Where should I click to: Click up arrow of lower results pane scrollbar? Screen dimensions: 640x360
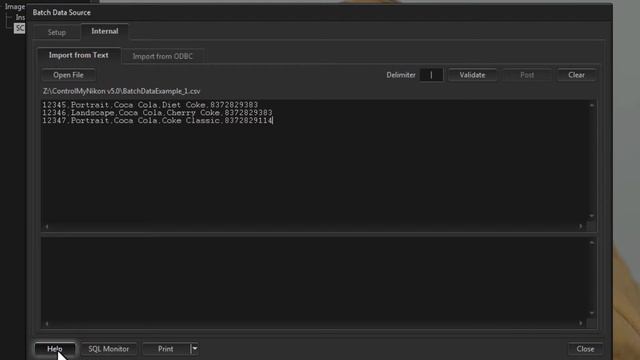tap(591, 243)
